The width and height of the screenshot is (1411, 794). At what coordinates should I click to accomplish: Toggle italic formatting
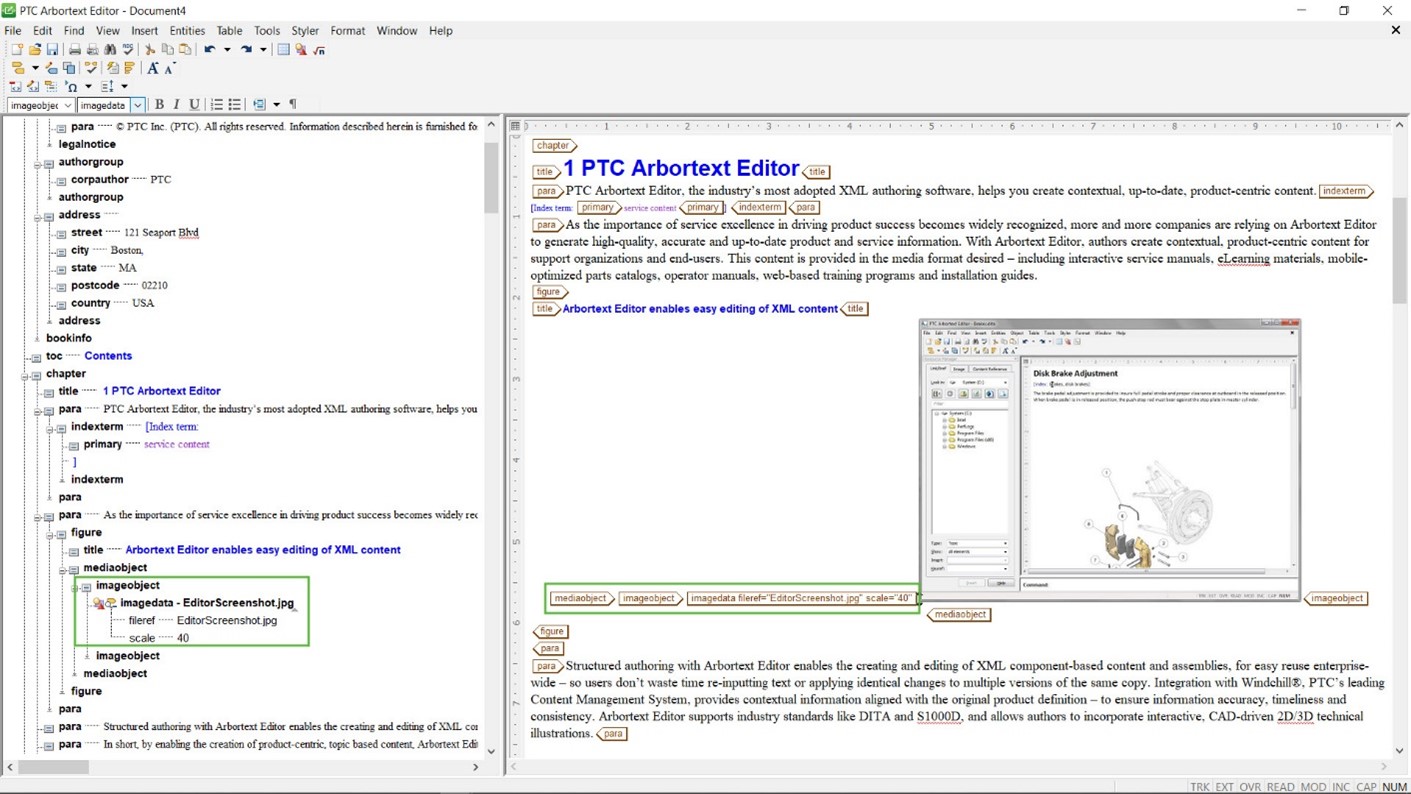176,105
